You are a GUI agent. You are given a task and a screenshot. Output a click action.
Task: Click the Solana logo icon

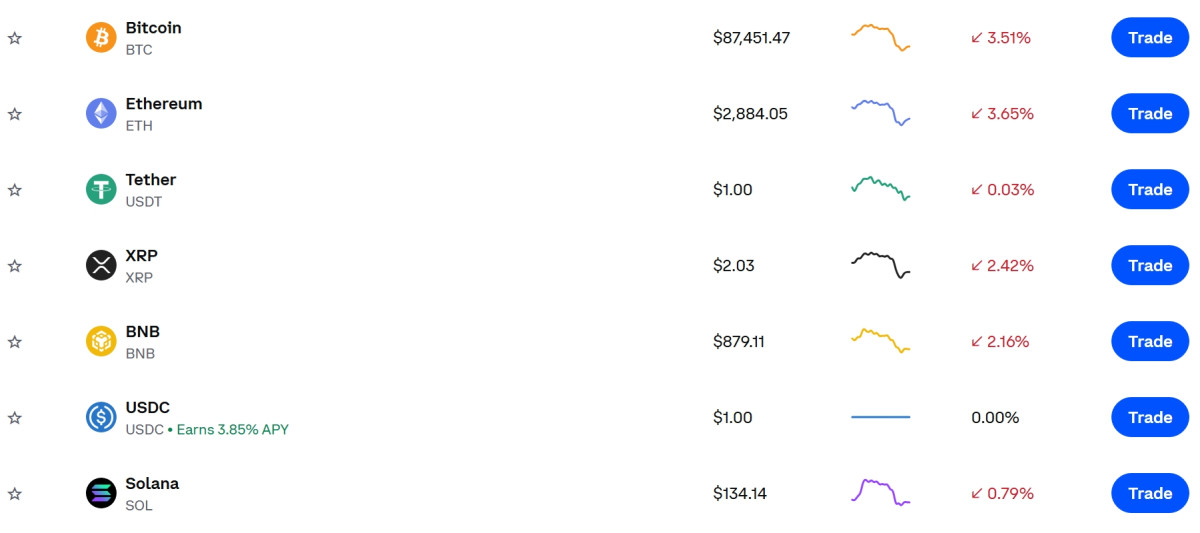pos(101,493)
